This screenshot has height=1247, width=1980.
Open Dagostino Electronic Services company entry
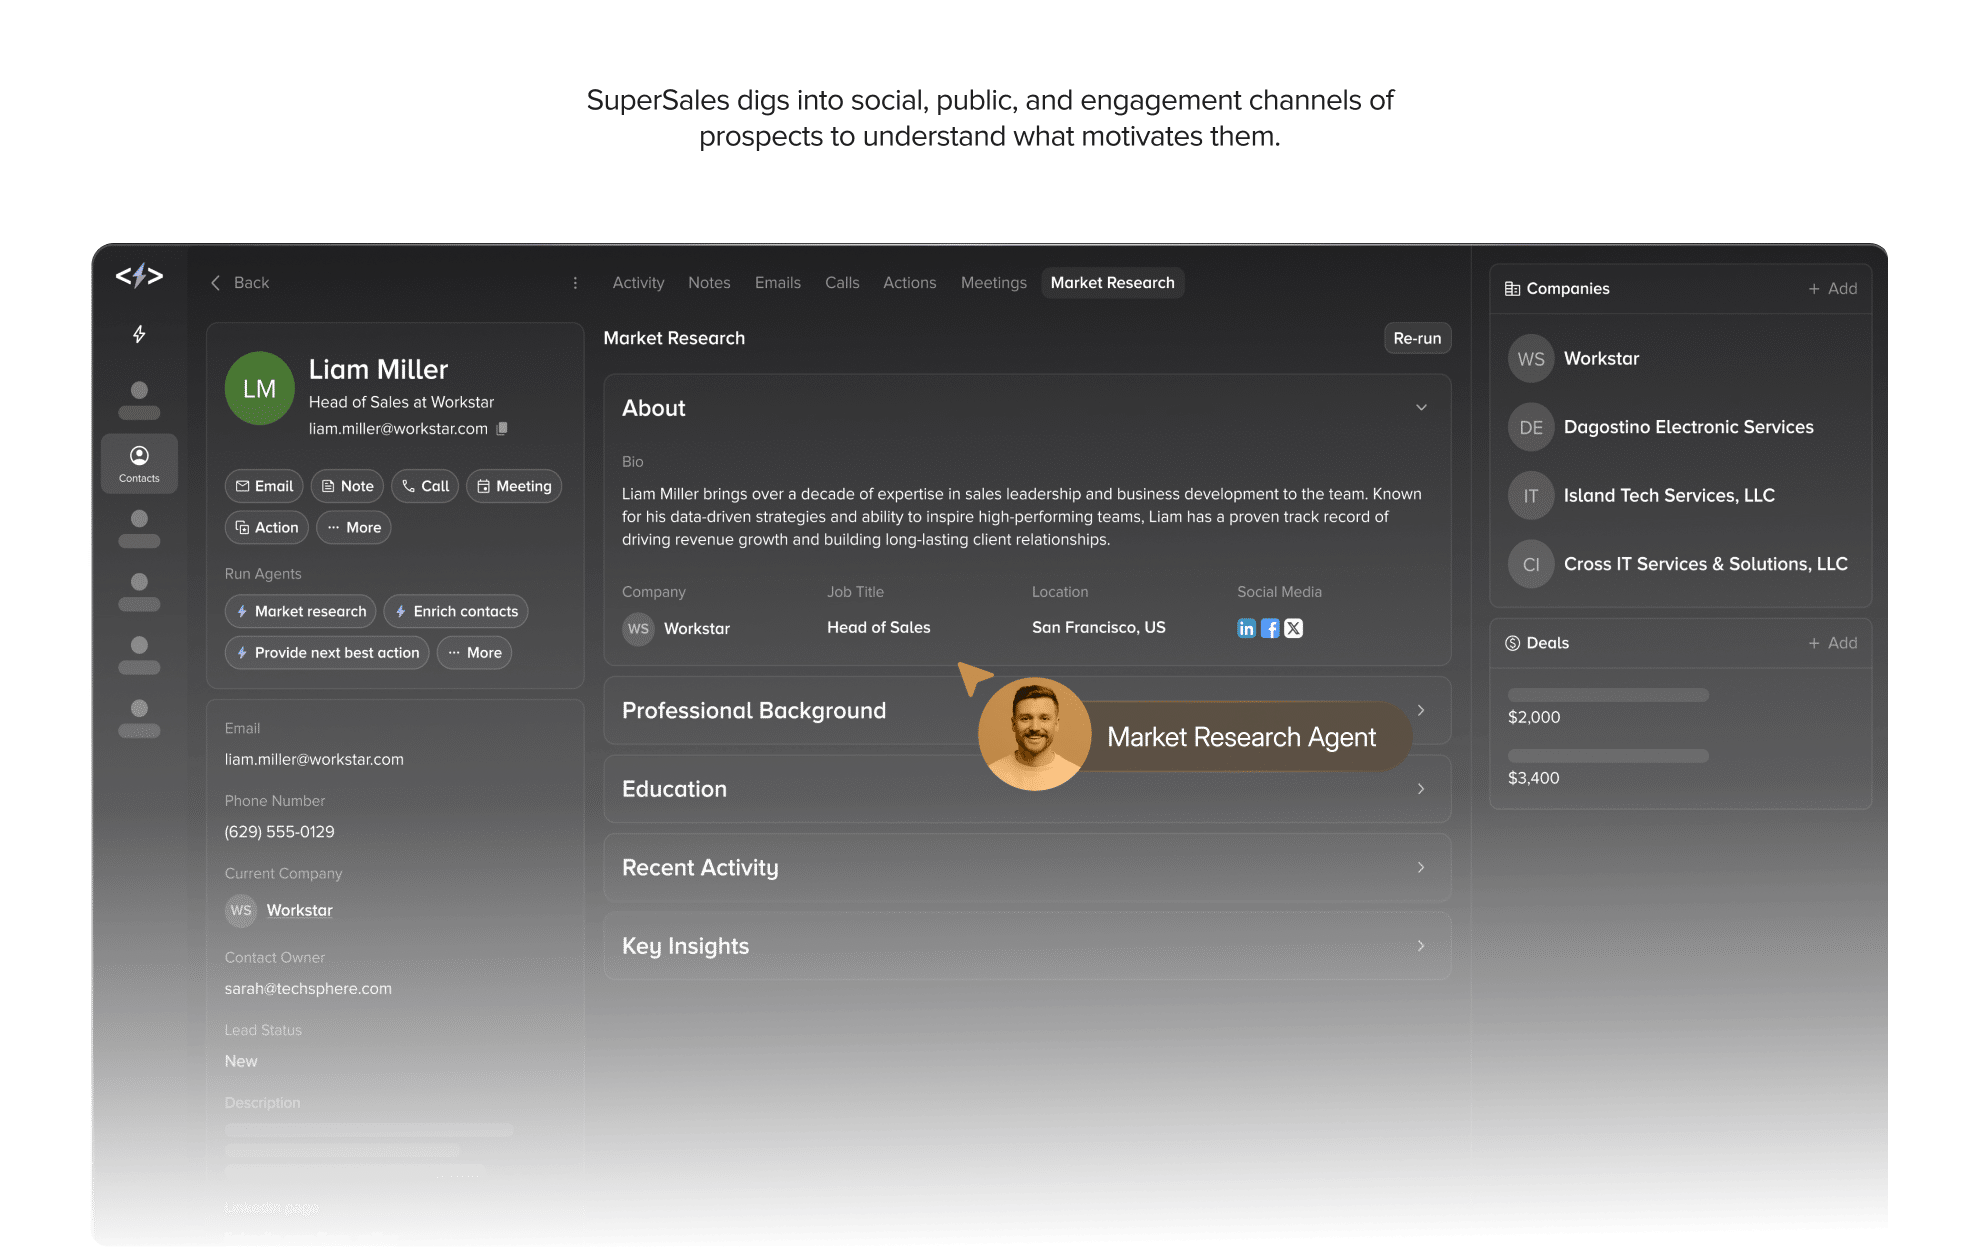coord(1687,427)
